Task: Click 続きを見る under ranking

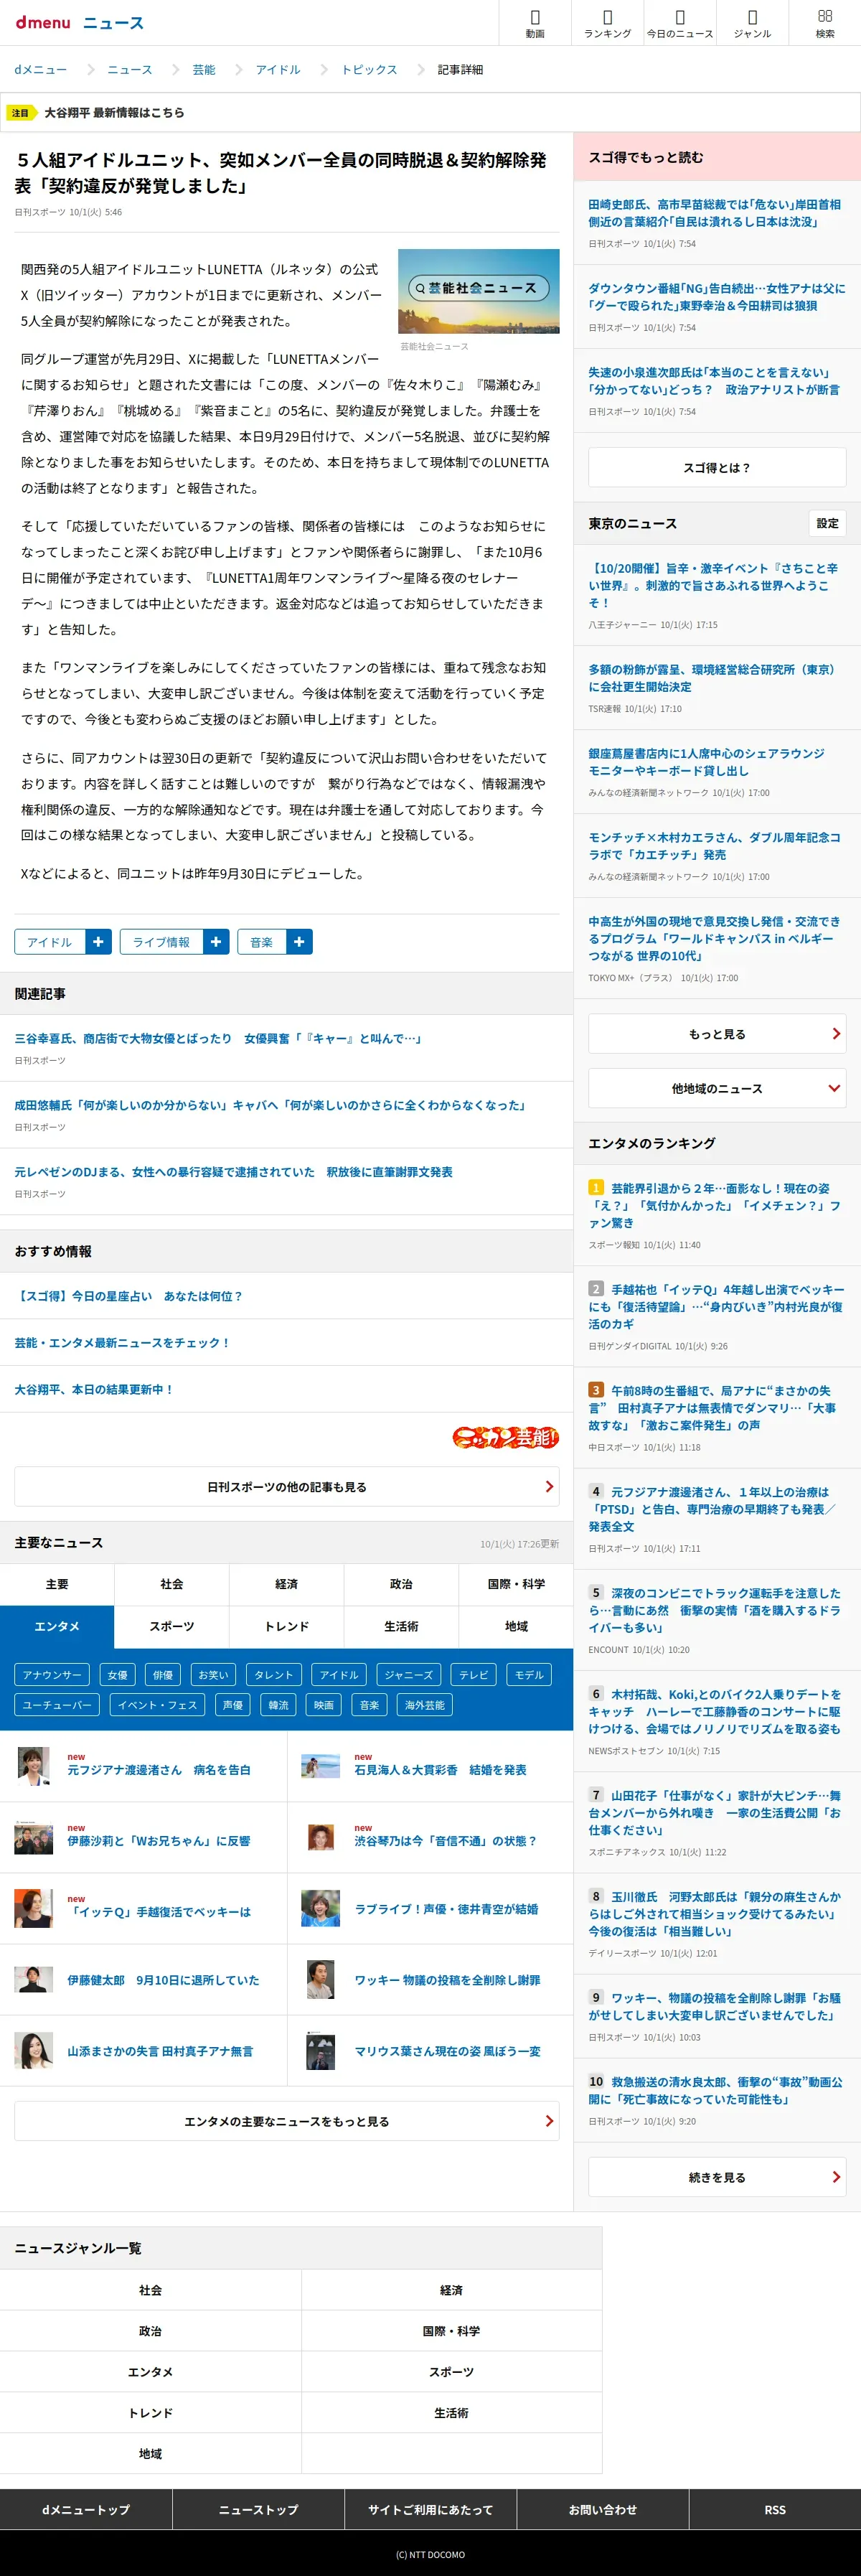Action: click(x=717, y=2177)
